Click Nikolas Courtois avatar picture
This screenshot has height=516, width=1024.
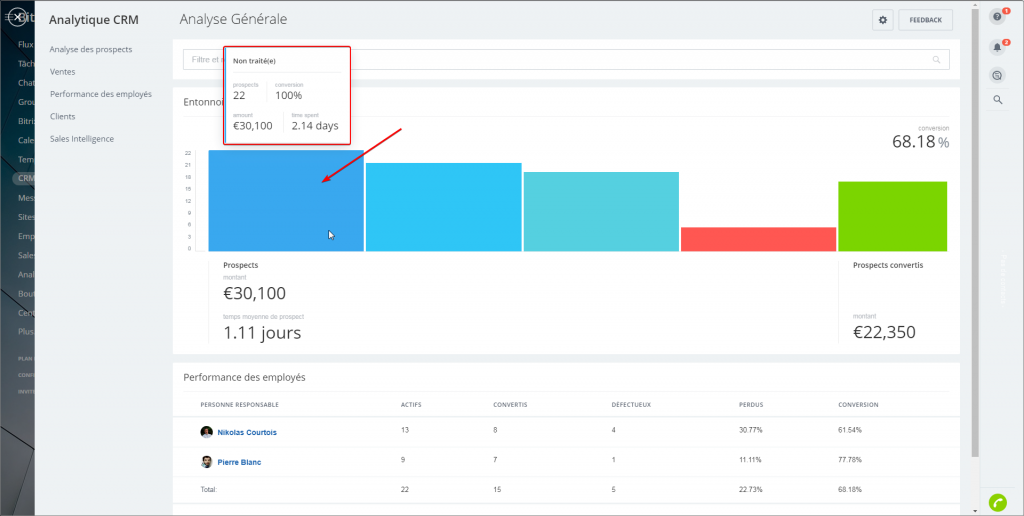(206, 432)
